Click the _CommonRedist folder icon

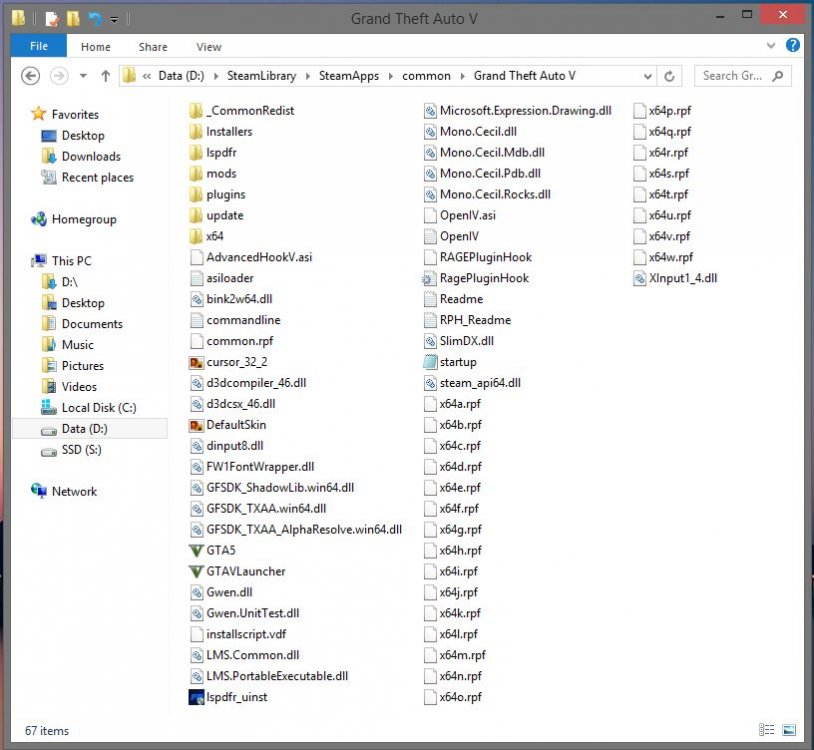pyautogui.click(x=196, y=111)
